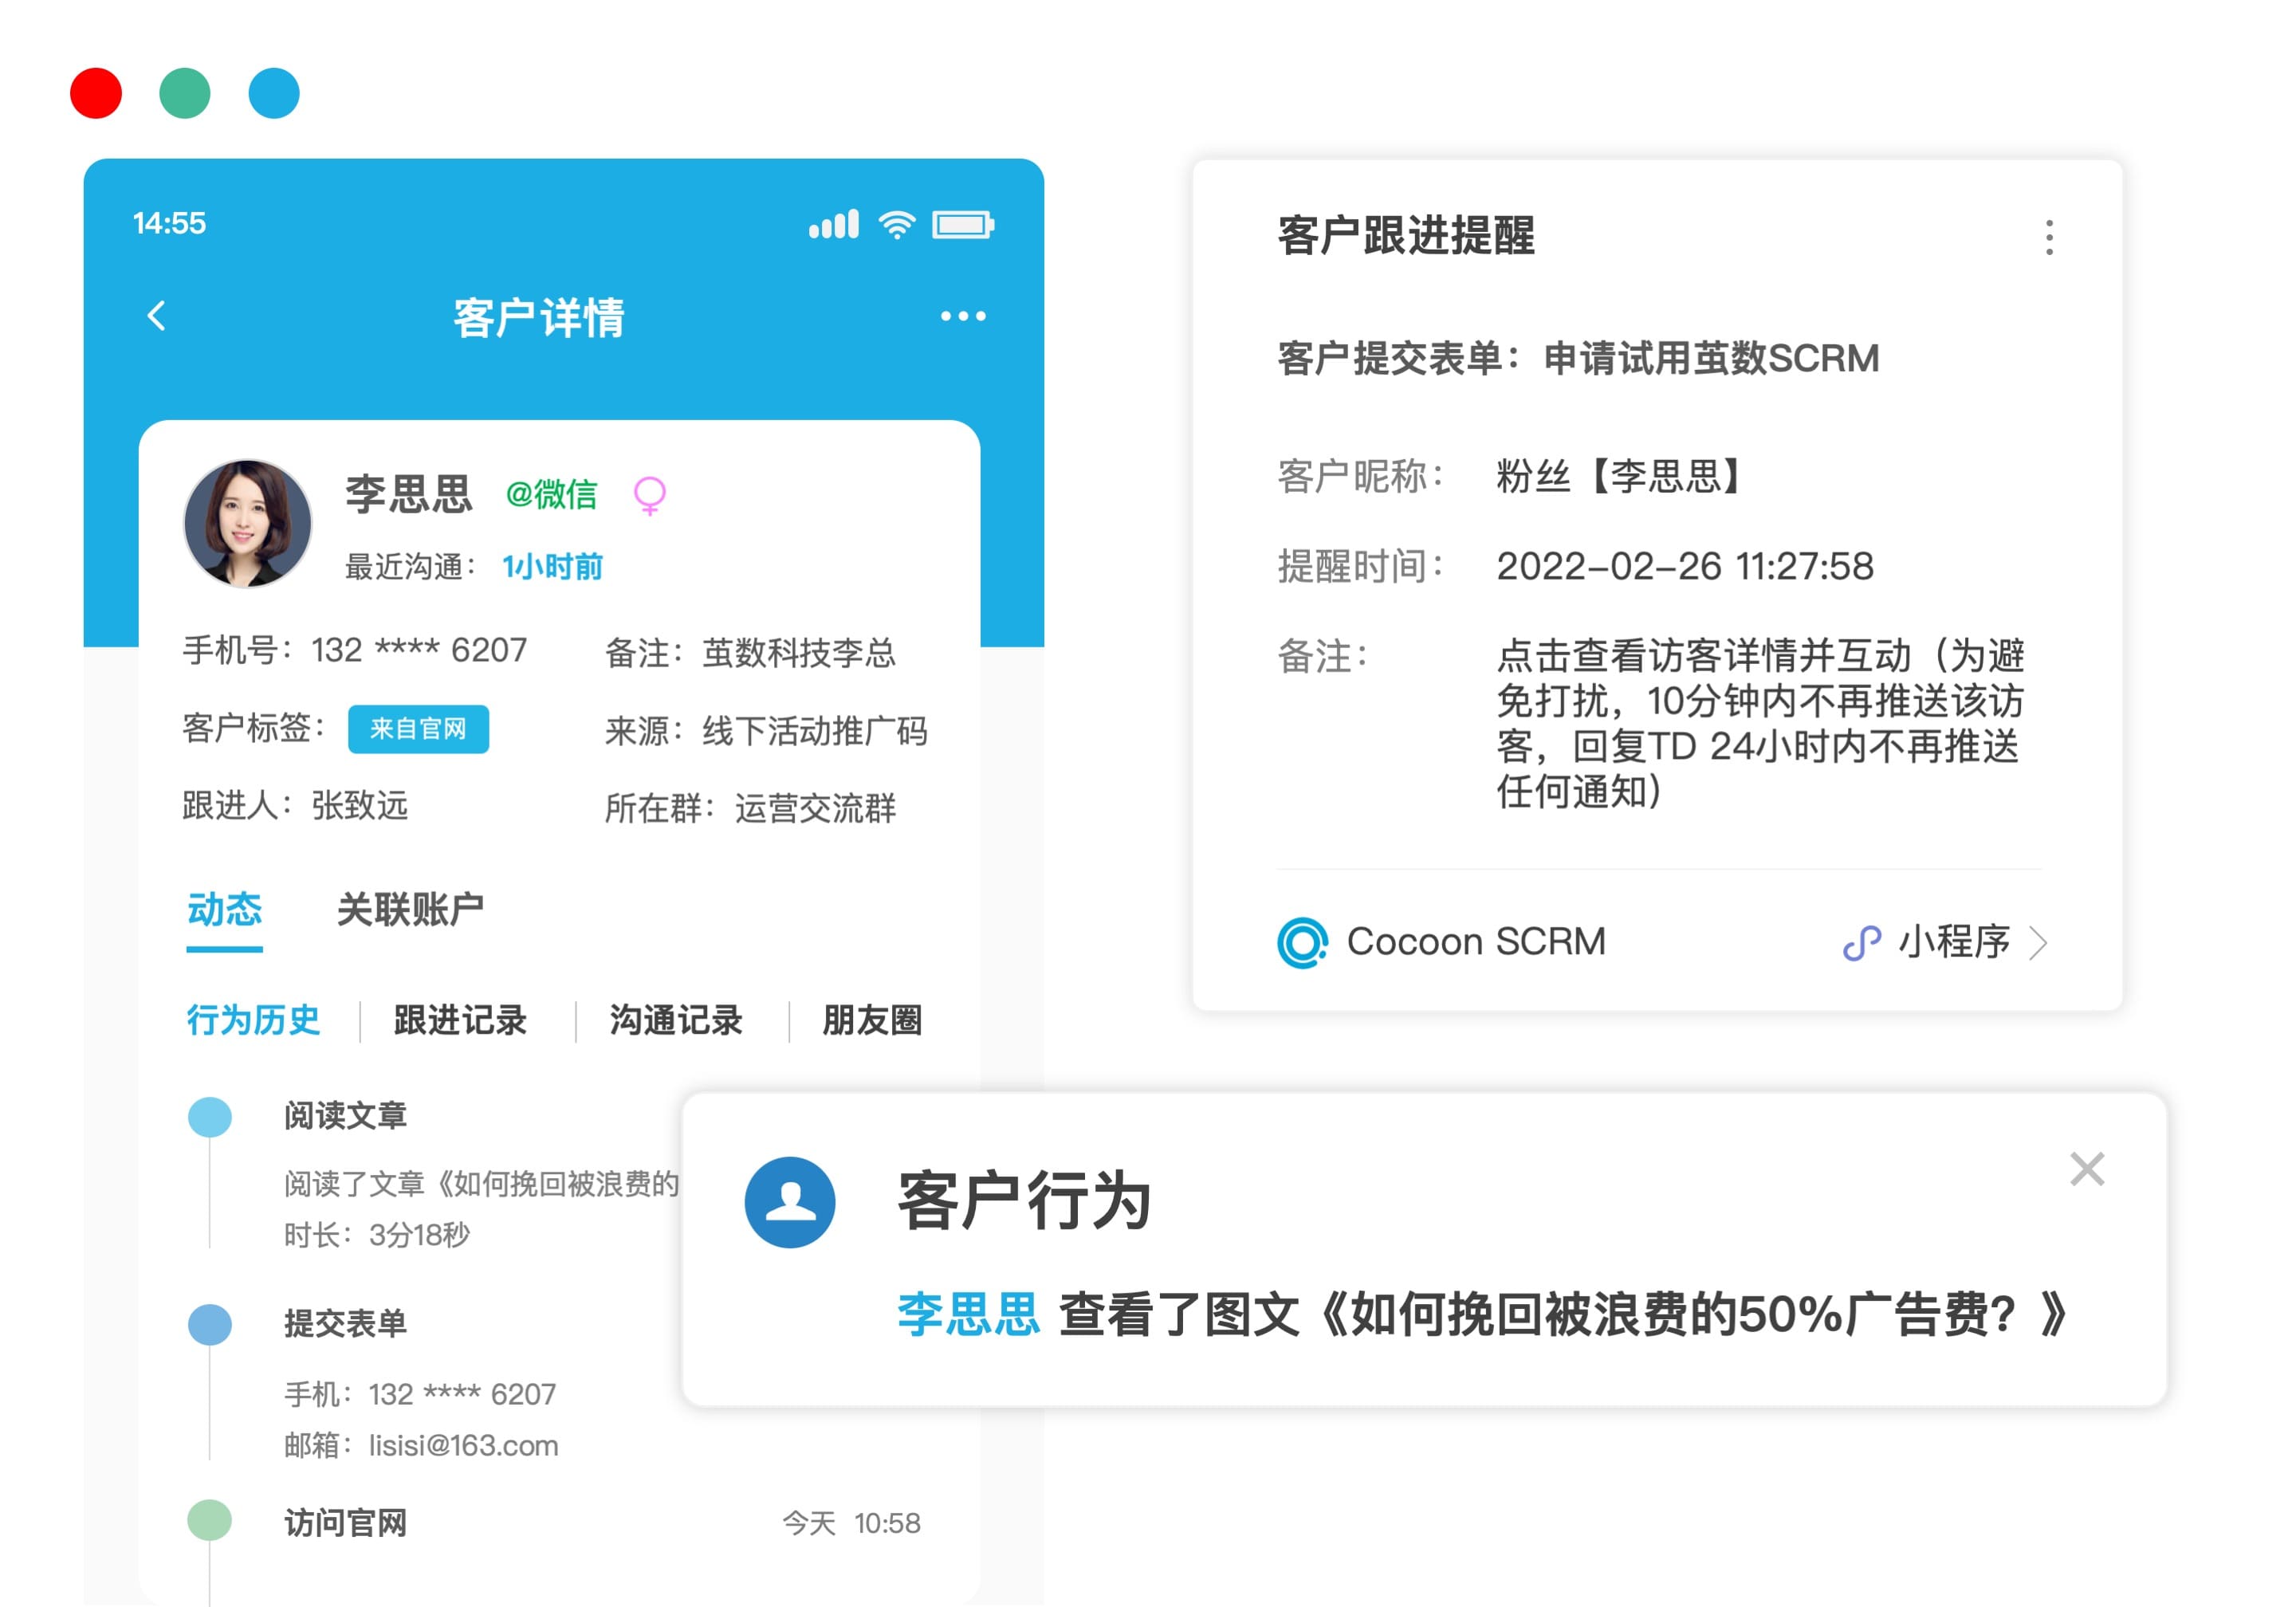Image resolution: width=2296 pixels, height=1607 pixels.
Task: Click the Wi-Fi status icon
Action: pos(896,225)
